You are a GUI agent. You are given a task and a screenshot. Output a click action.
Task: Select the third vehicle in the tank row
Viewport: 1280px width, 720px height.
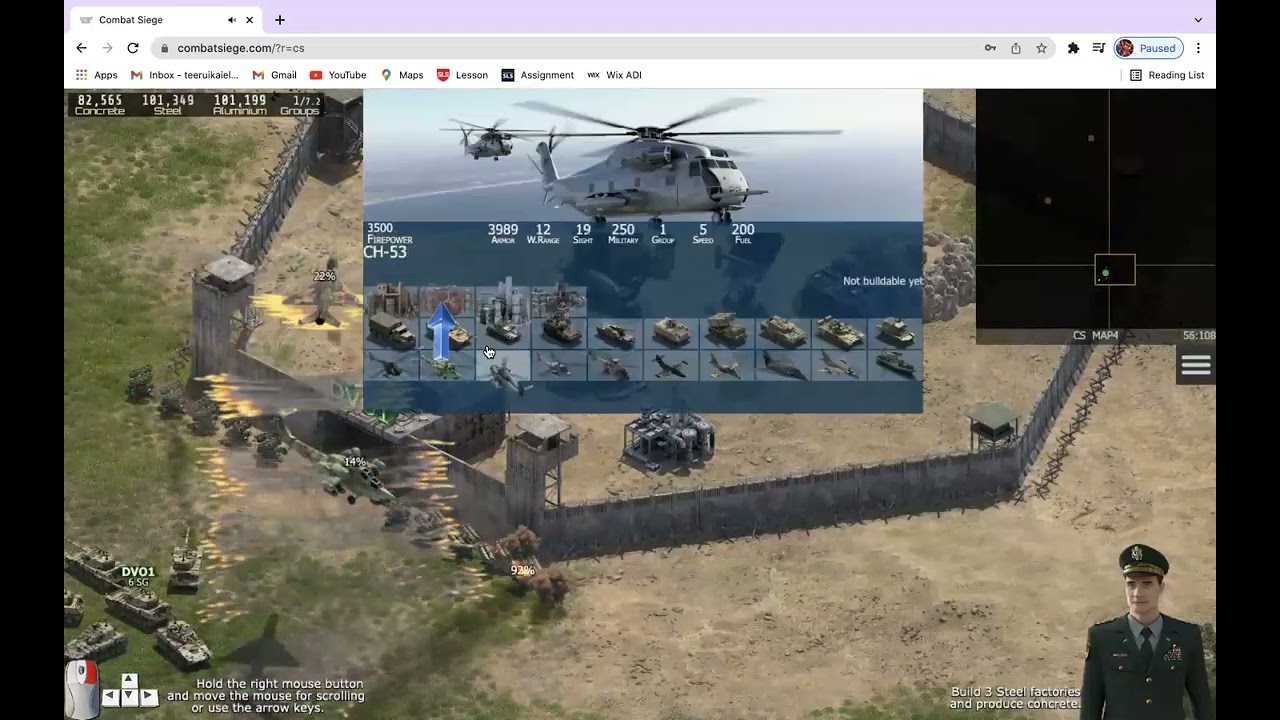click(503, 332)
